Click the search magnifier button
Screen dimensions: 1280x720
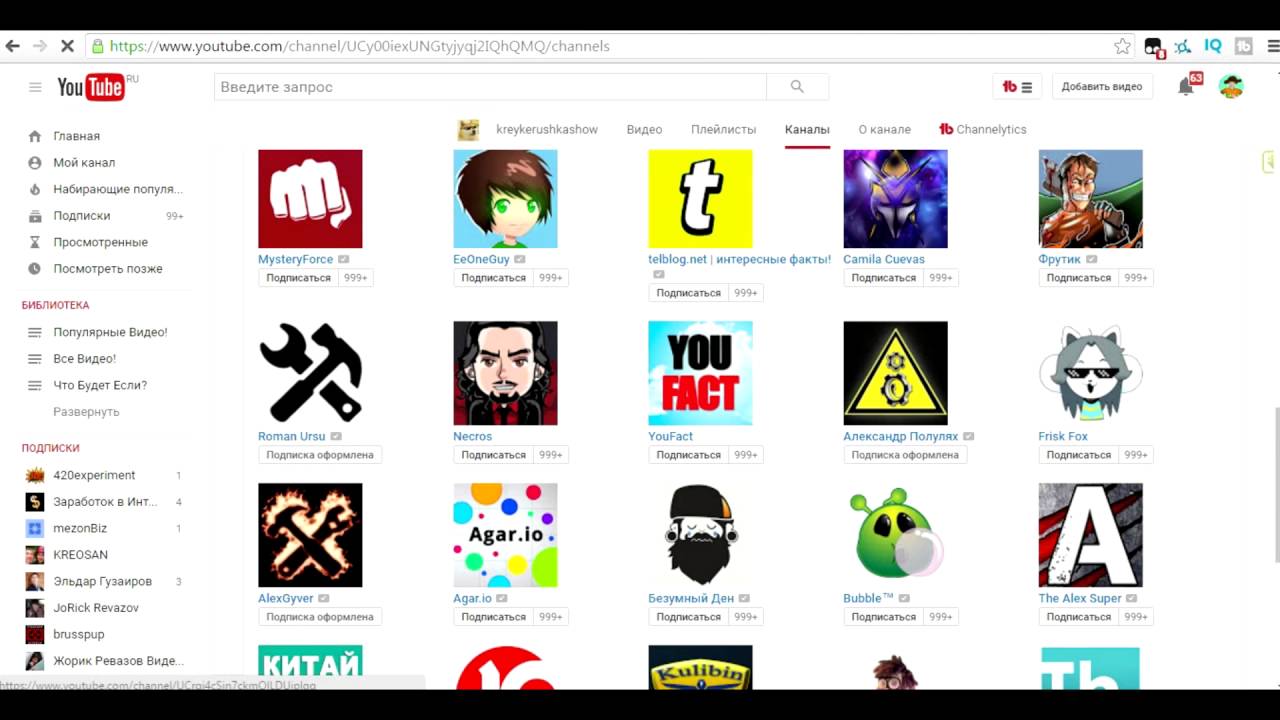(797, 87)
